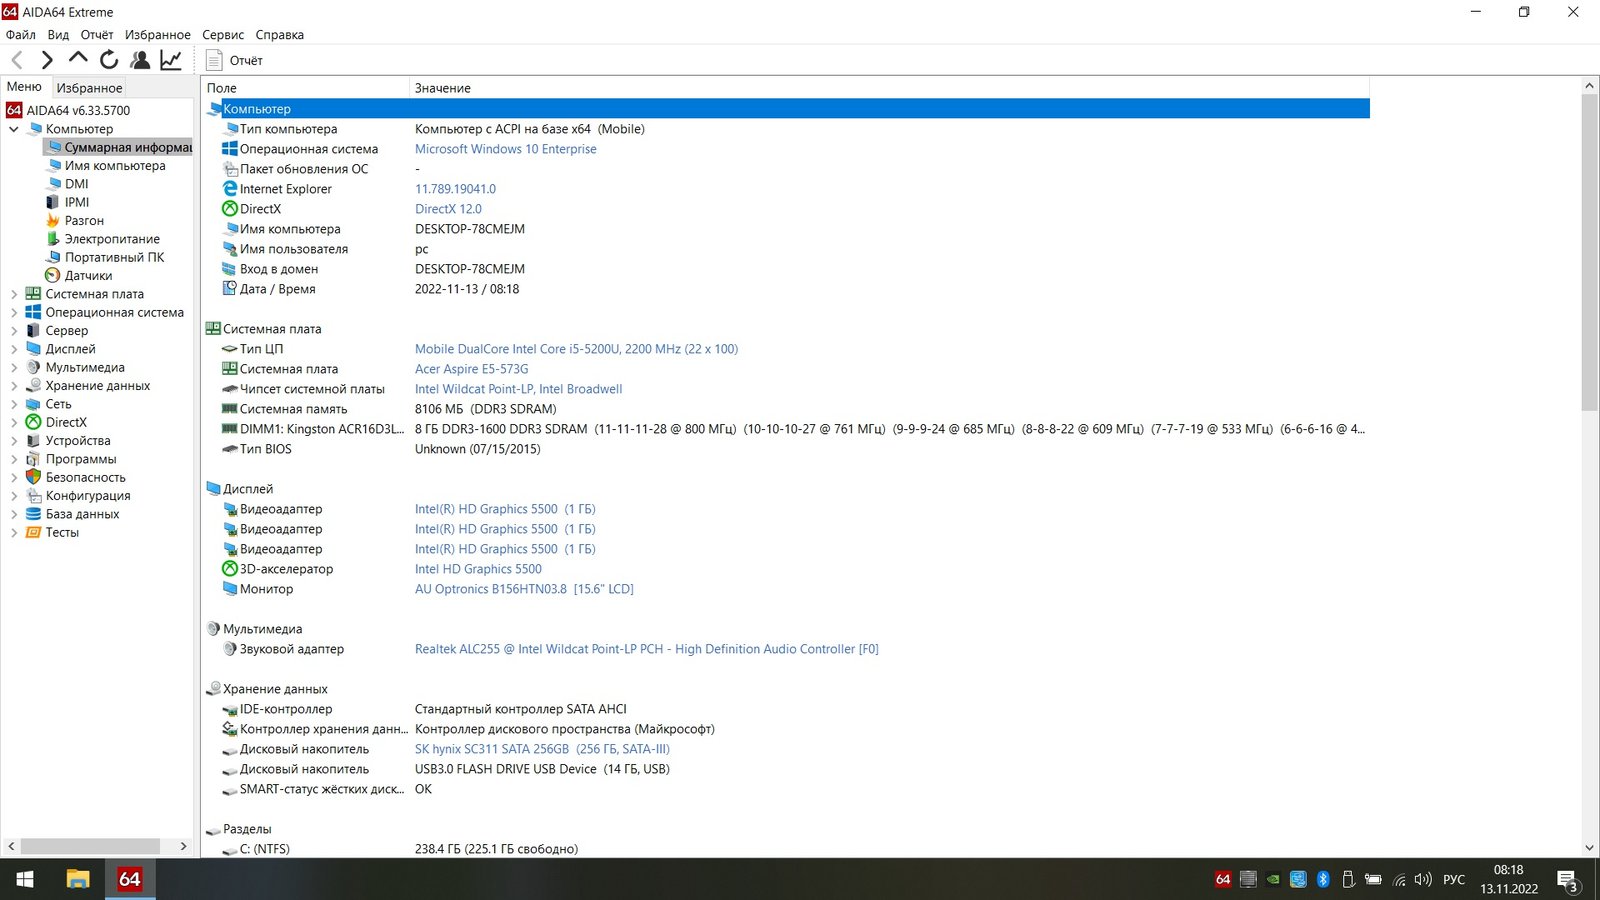Image resolution: width=1600 pixels, height=900 pixels.
Task: Expand the Системная плата tree node
Action: [x=14, y=294]
